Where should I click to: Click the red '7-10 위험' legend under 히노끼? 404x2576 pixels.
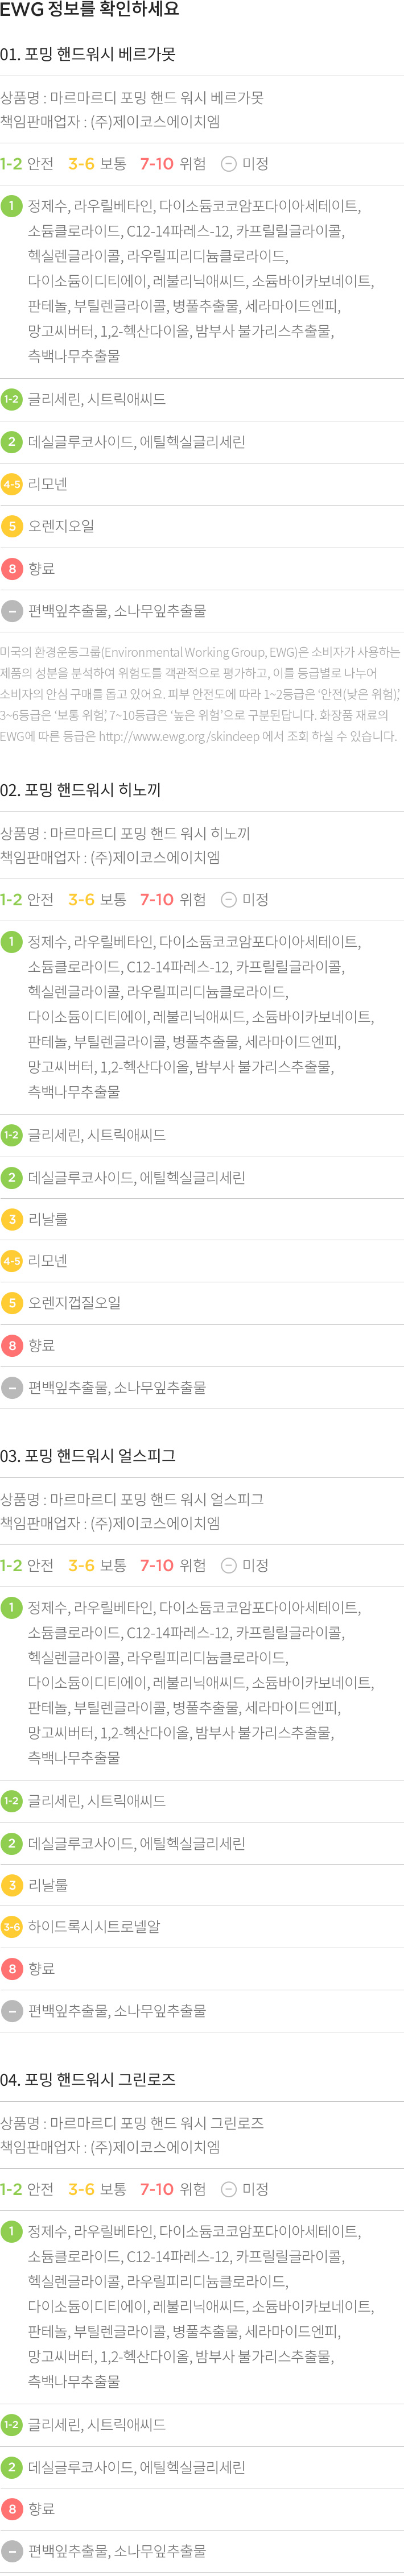click(x=172, y=900)
